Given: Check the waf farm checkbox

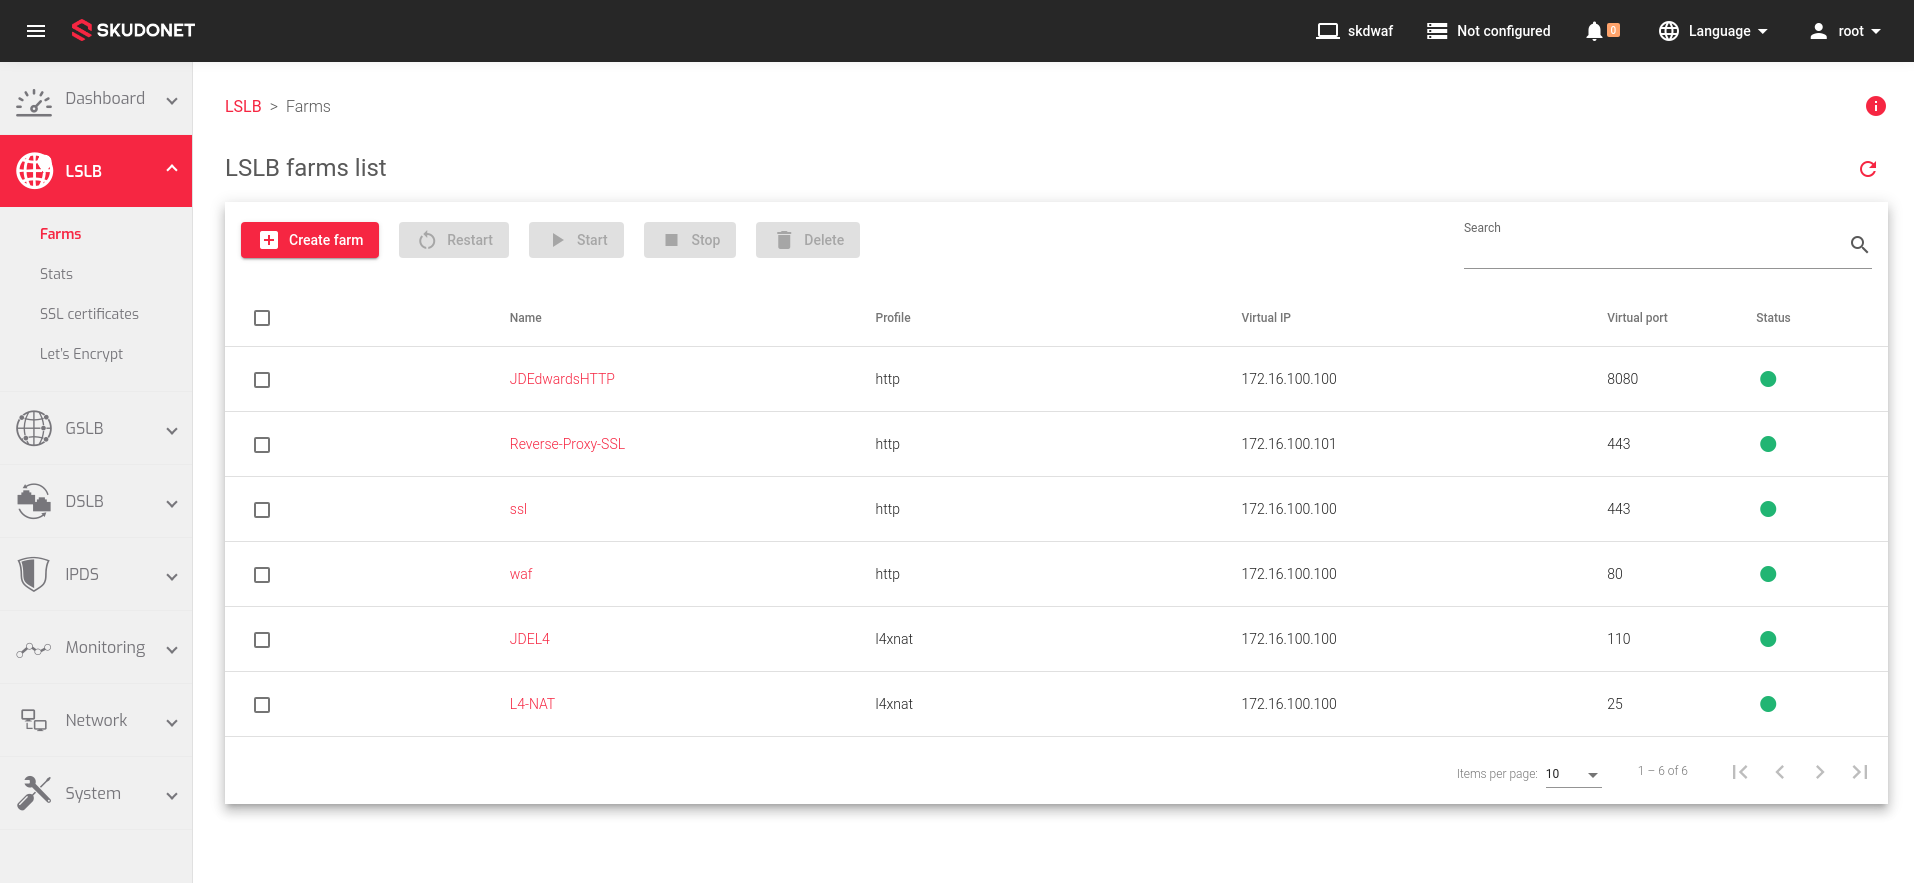Looking at the screenshot, I should tap(262, 575).
